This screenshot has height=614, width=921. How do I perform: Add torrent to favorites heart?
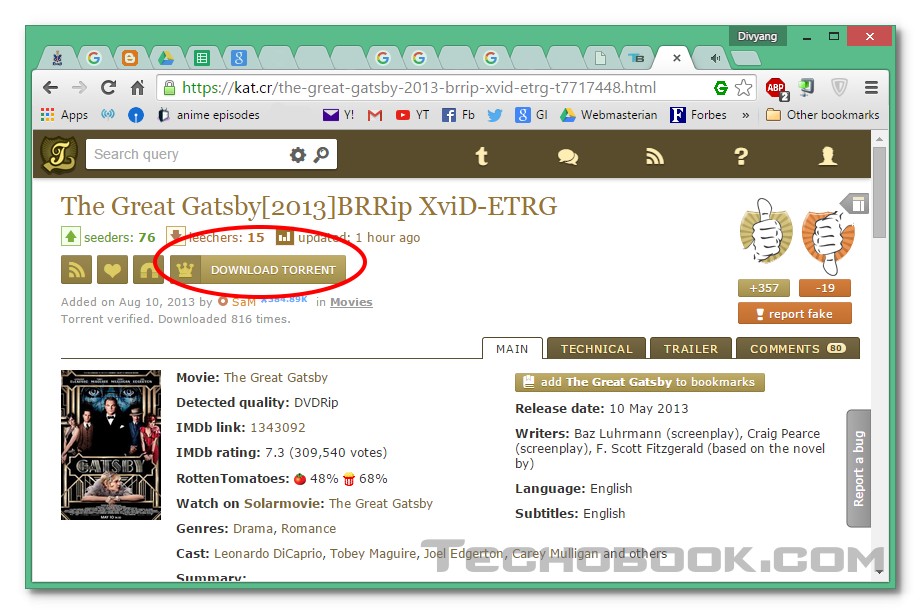click(112, 270)
